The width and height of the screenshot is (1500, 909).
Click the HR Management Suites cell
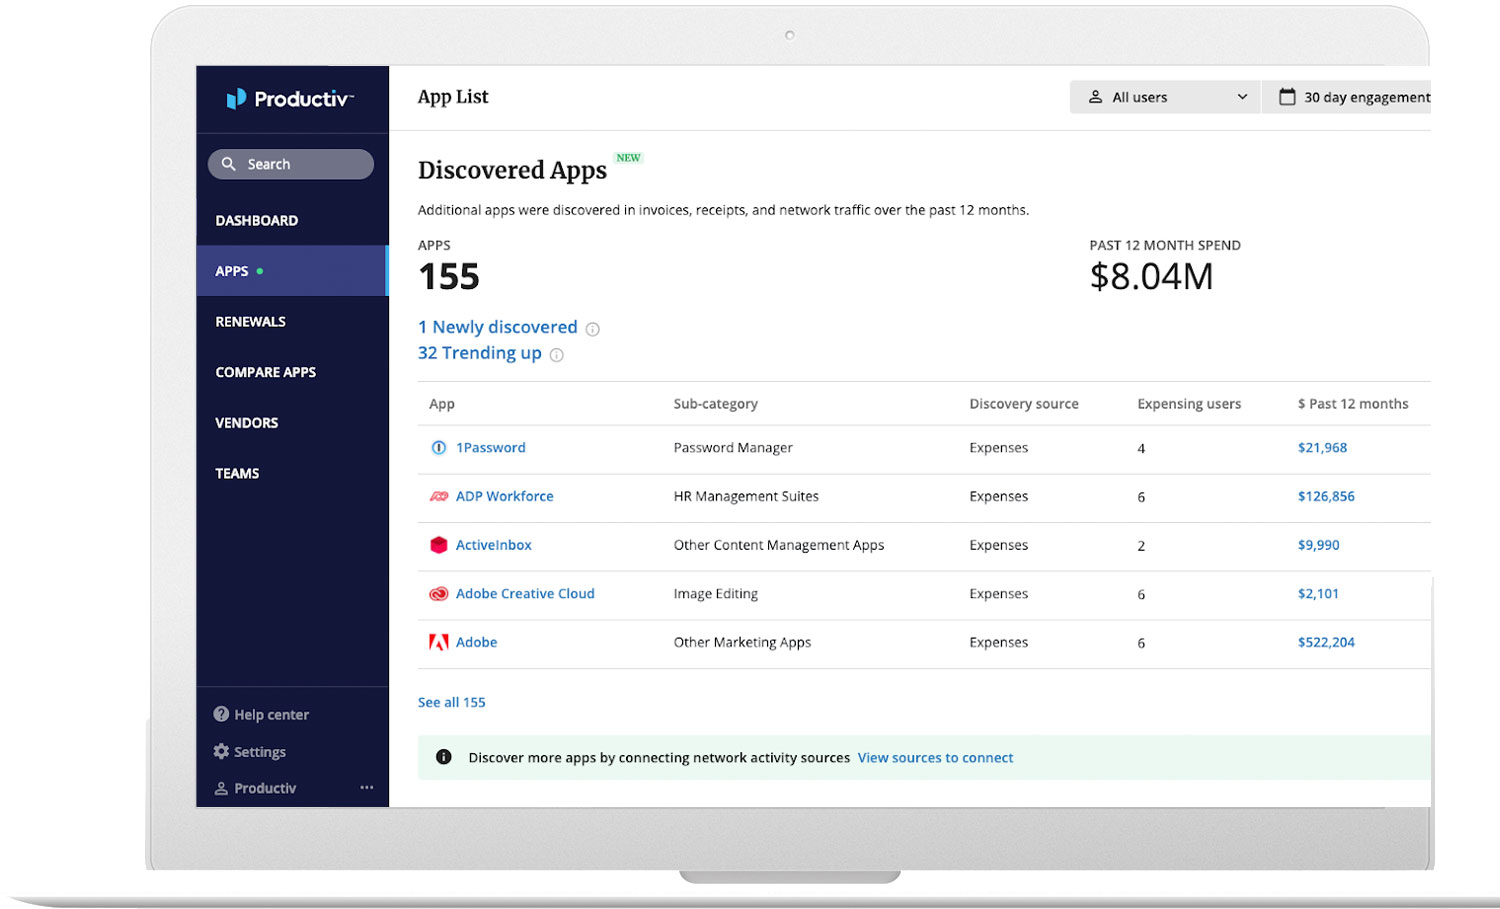pyautogui.click(x=746, y=496)
